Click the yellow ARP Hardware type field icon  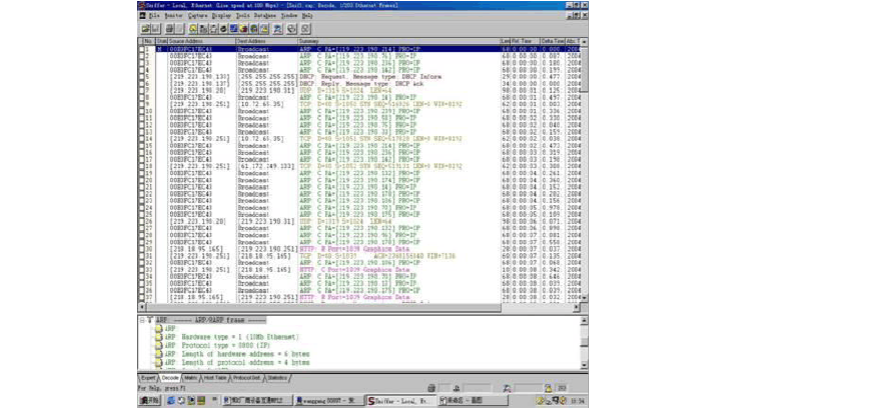click(x=157, y=337)
